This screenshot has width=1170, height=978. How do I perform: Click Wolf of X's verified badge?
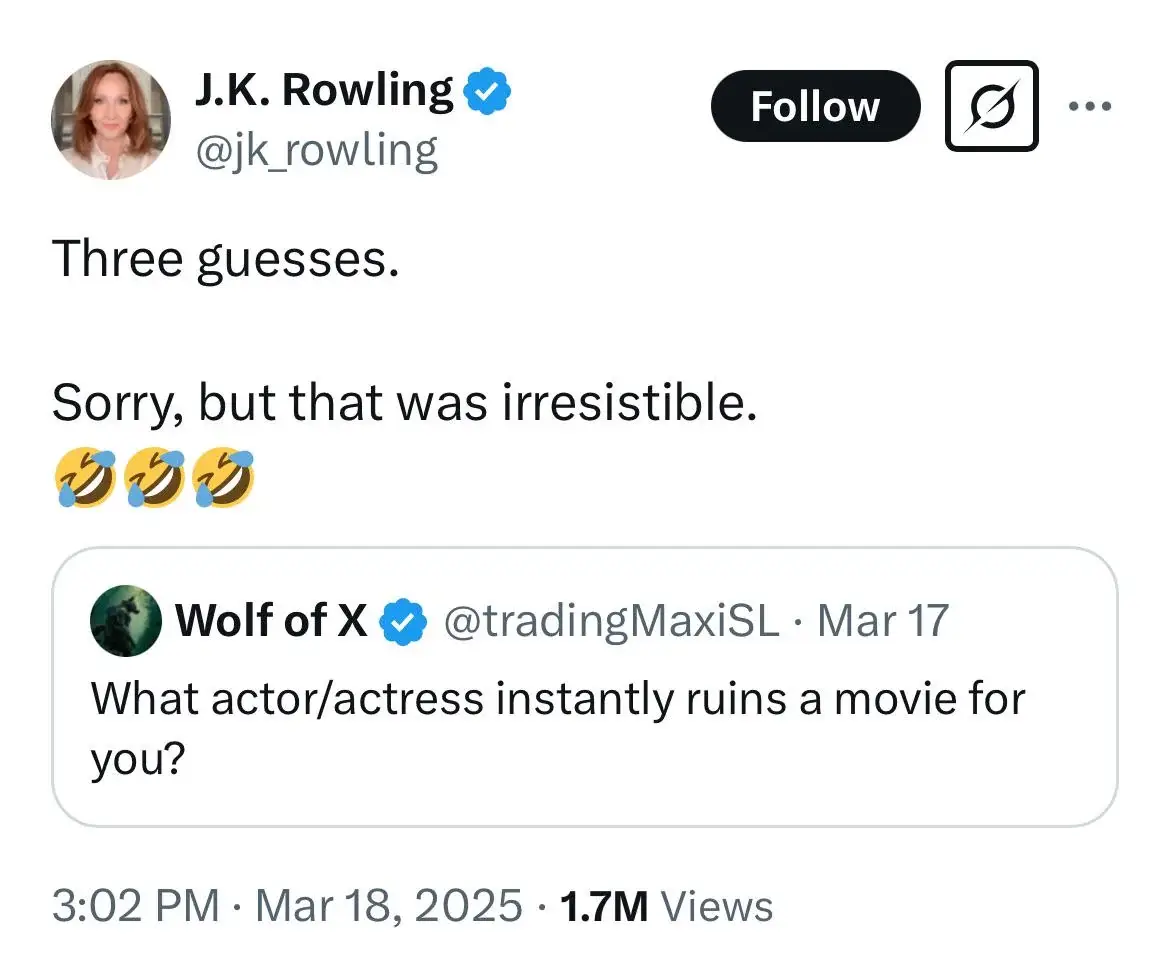click(x=404, y=620)
